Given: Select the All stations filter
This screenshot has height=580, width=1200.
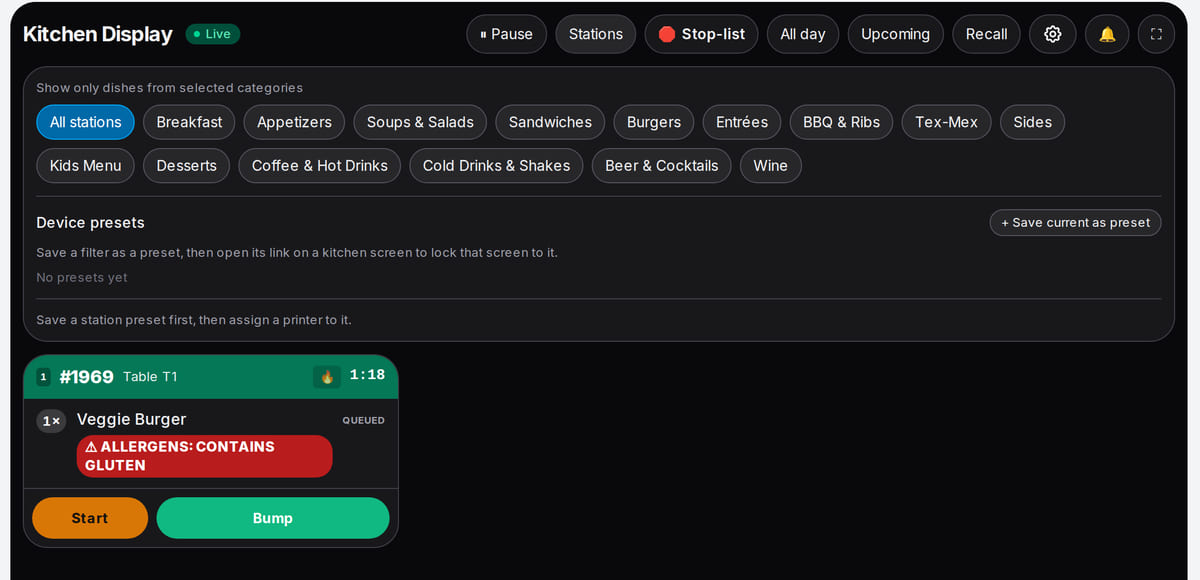Looking at the screenshot, I should (x=86, y=122).
